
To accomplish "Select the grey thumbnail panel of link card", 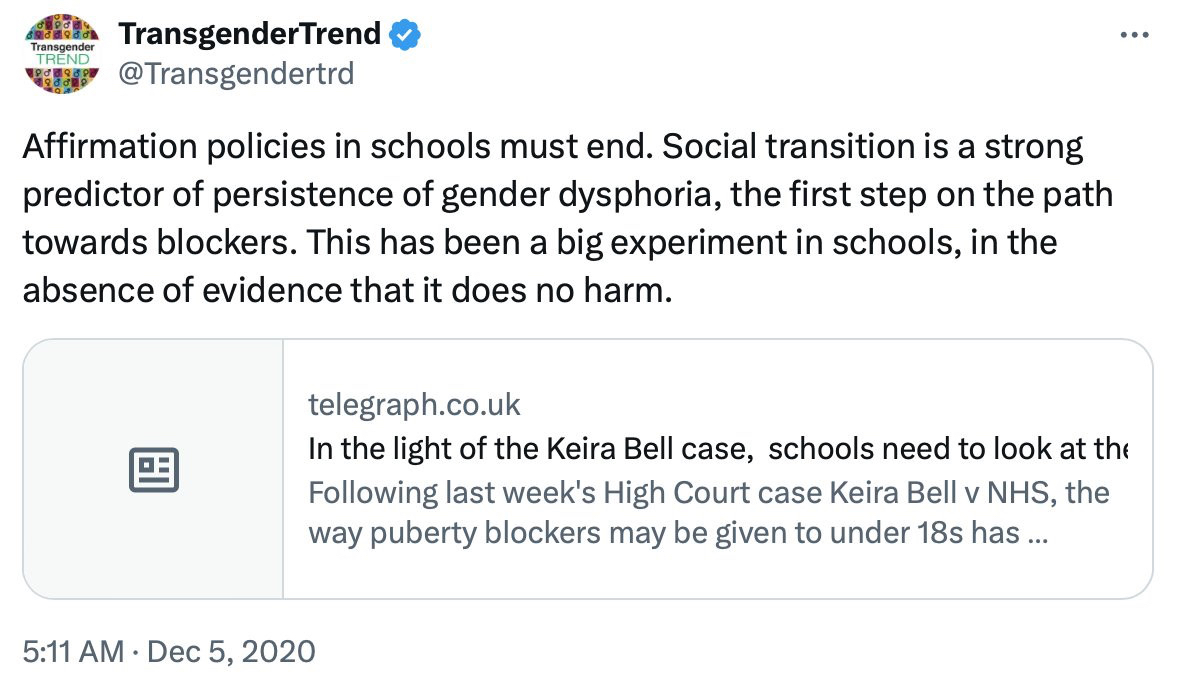I will (x=154, y=469).
